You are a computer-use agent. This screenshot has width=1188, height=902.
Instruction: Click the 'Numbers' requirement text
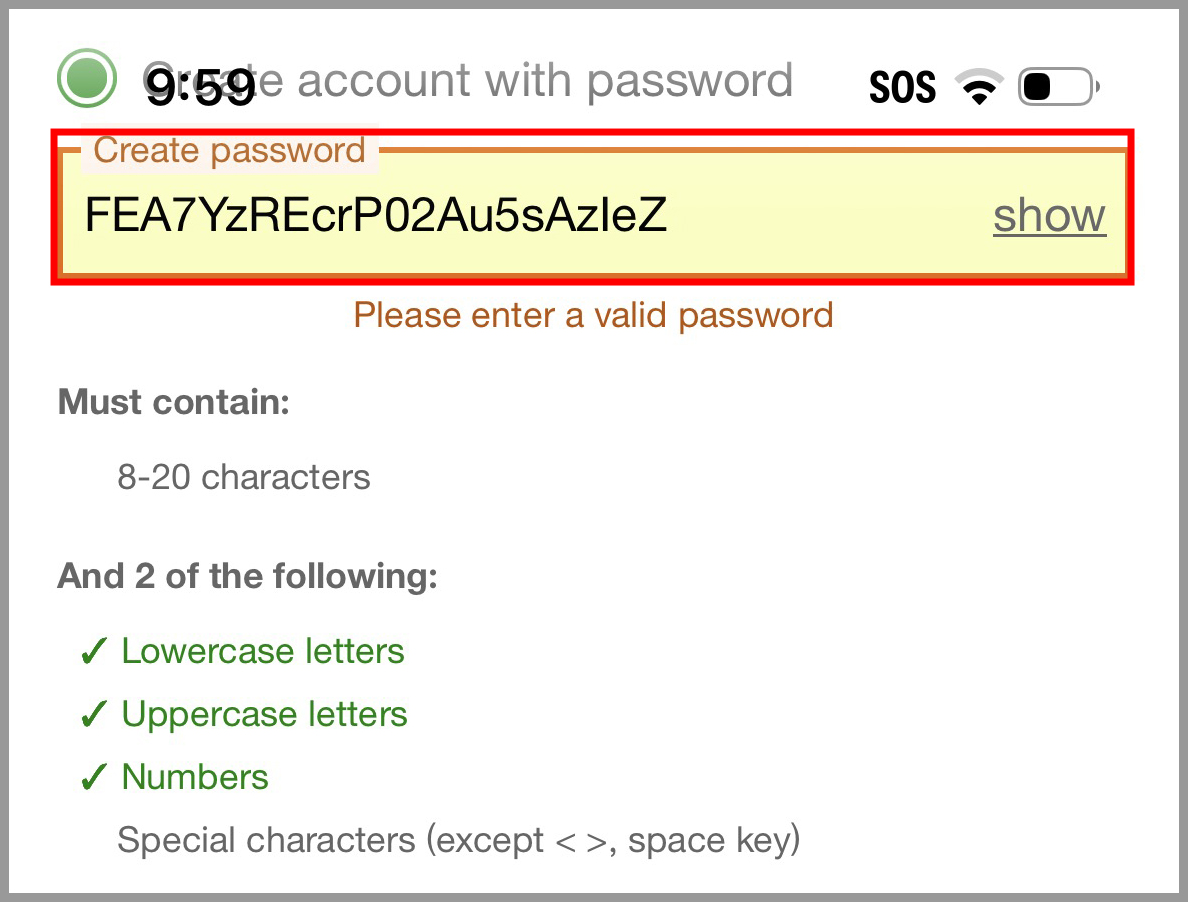pyautogui.click(x=195, y=778)
